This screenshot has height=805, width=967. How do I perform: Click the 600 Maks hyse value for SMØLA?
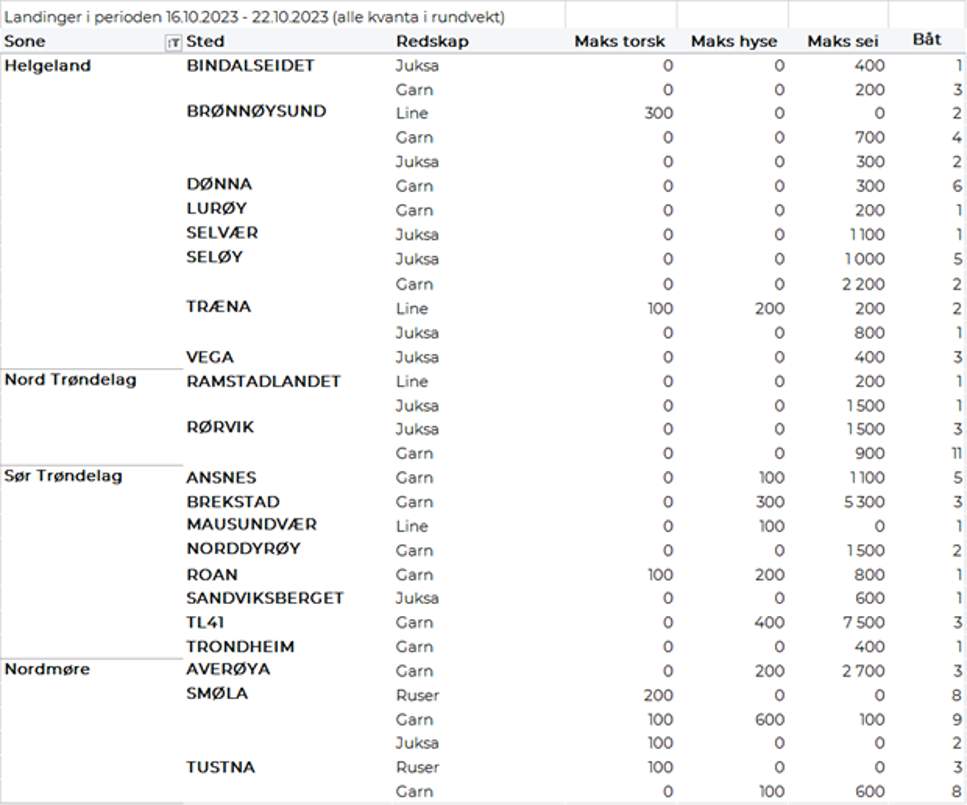point(768,719)
